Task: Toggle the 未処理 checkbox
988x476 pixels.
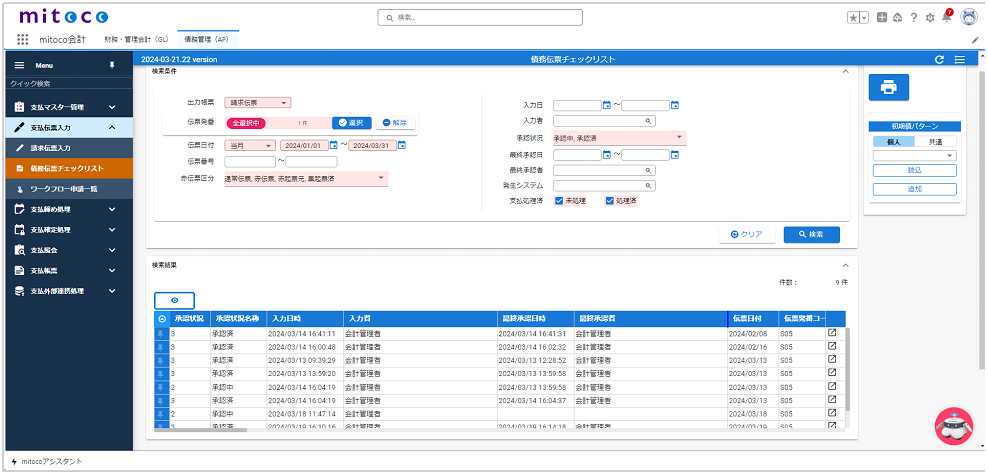Action: tap(559, 201)
